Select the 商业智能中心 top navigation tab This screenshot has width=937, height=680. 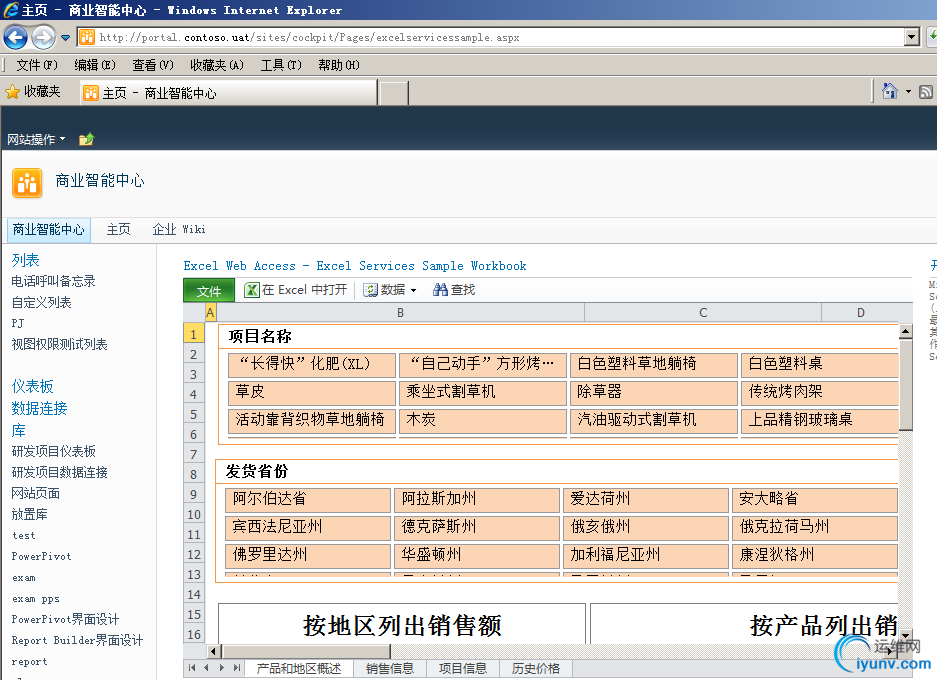click(x=49, y=229)
